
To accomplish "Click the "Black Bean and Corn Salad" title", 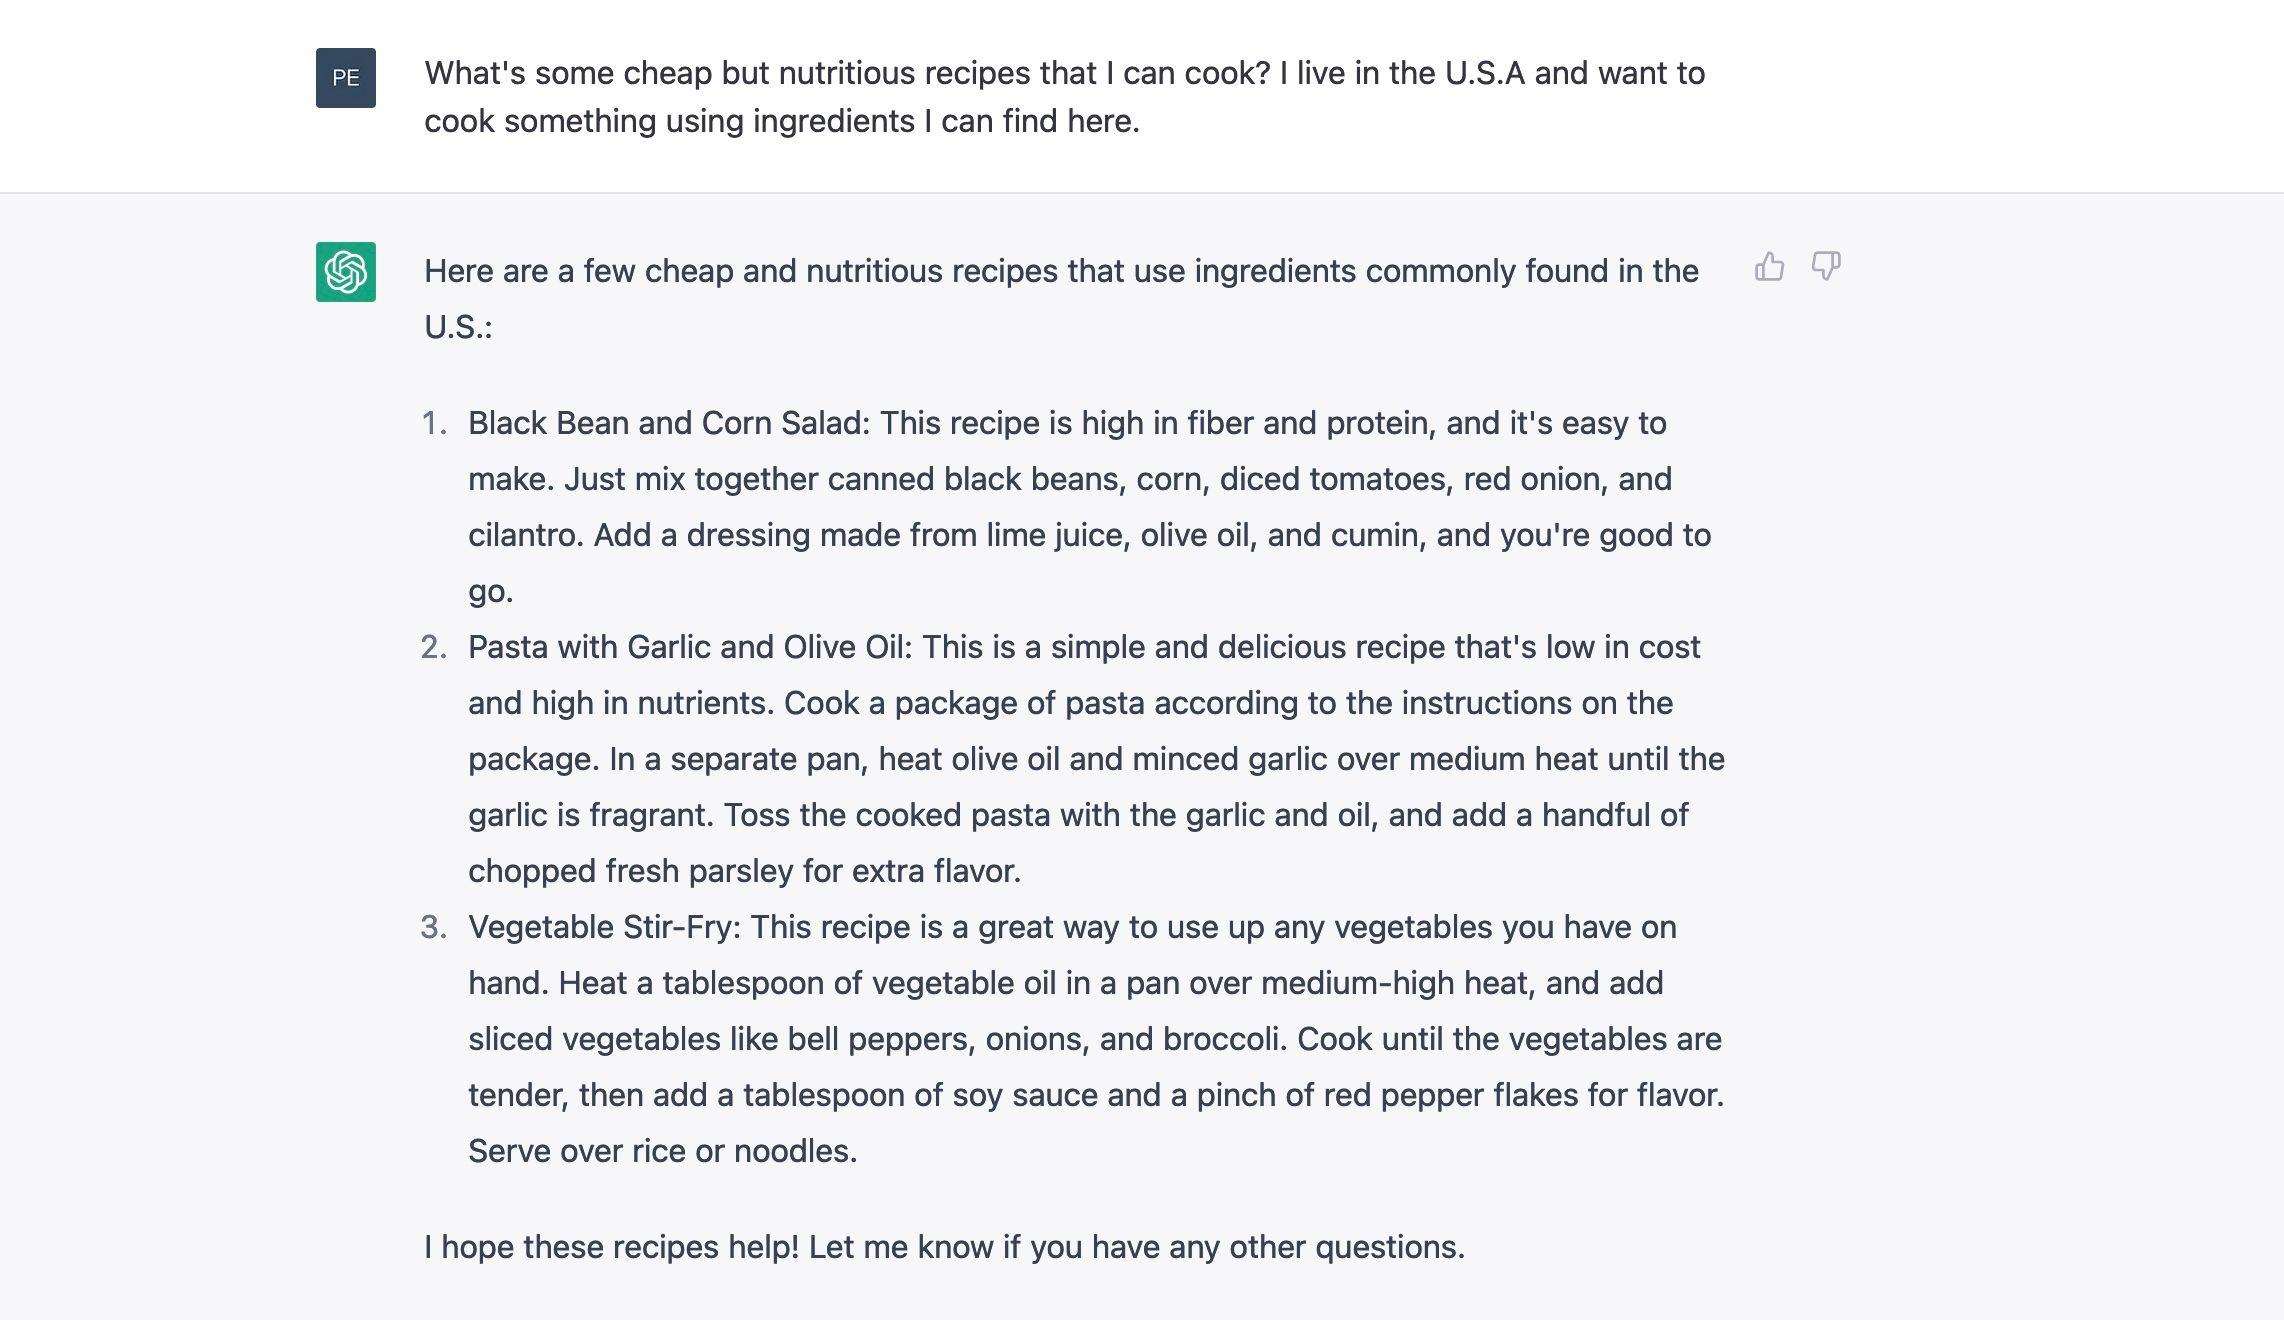I will tap(668, 423).
